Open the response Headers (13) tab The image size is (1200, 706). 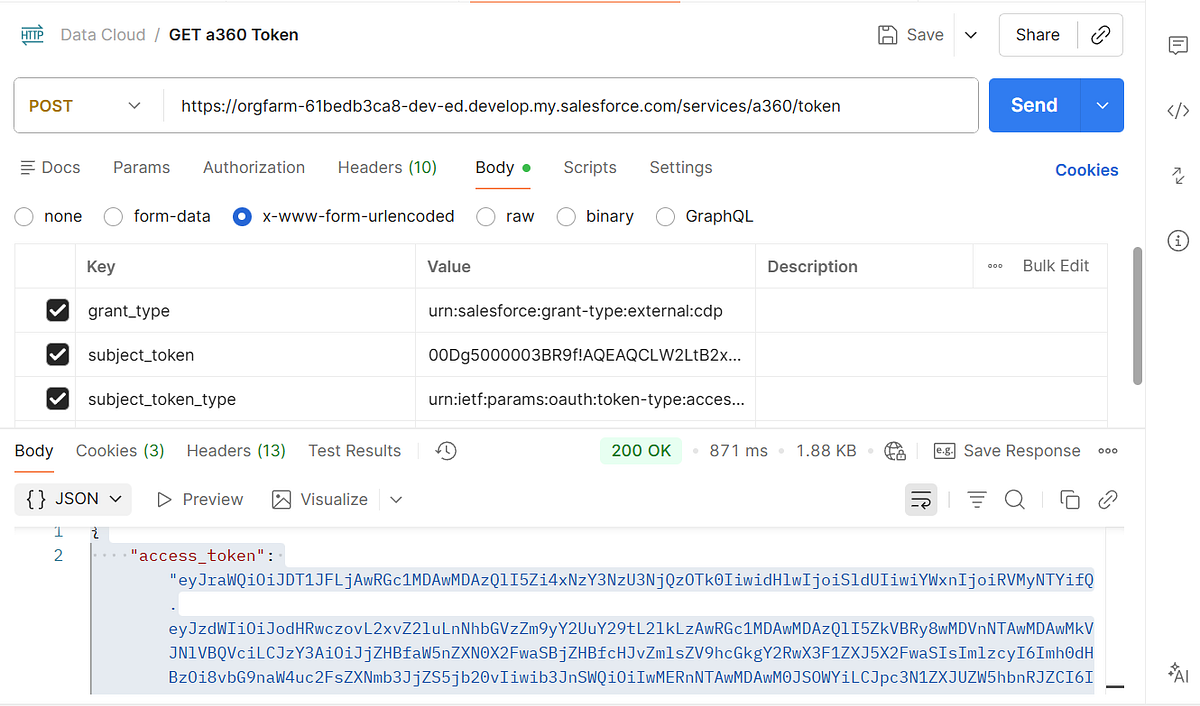[236, 451]
